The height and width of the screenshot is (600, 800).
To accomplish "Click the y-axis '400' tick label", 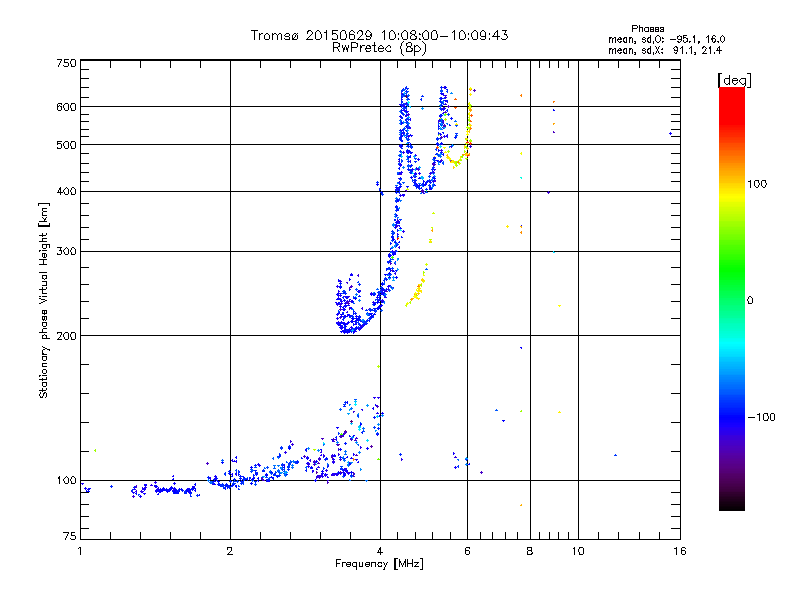I will pos(66,191).
